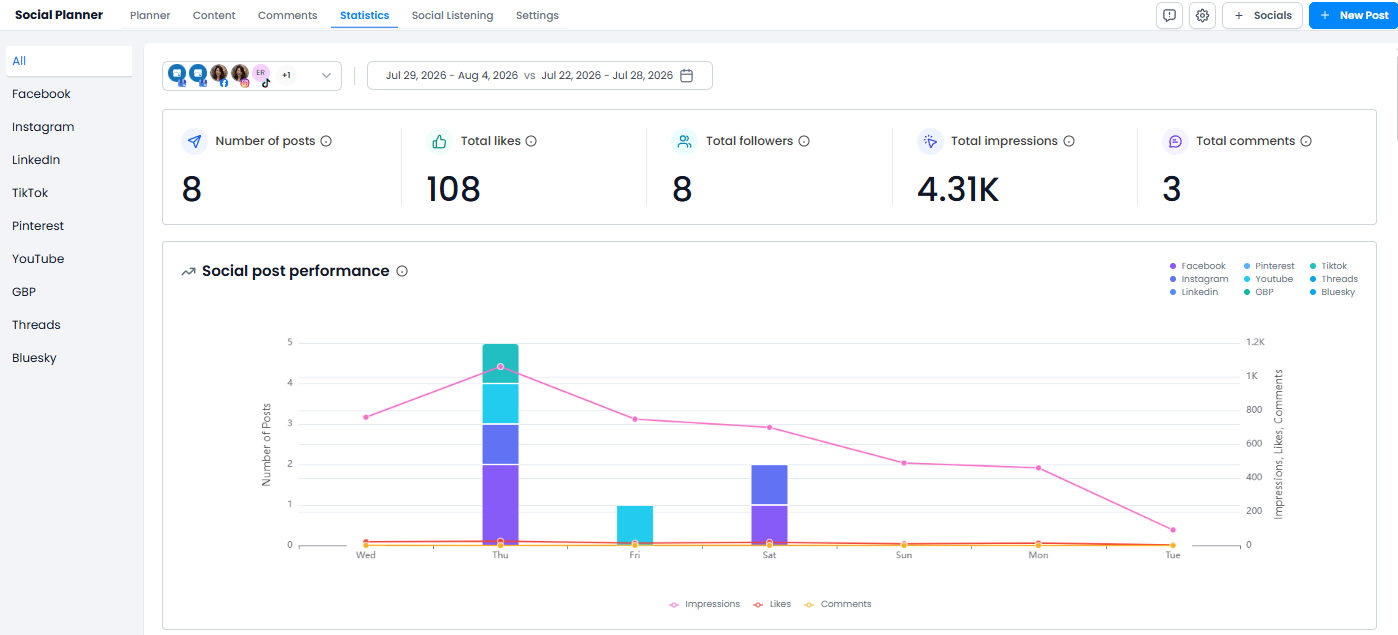Click the Tuesday impressions data point
Screen dimensions: 1398x635
(1173, 530)
